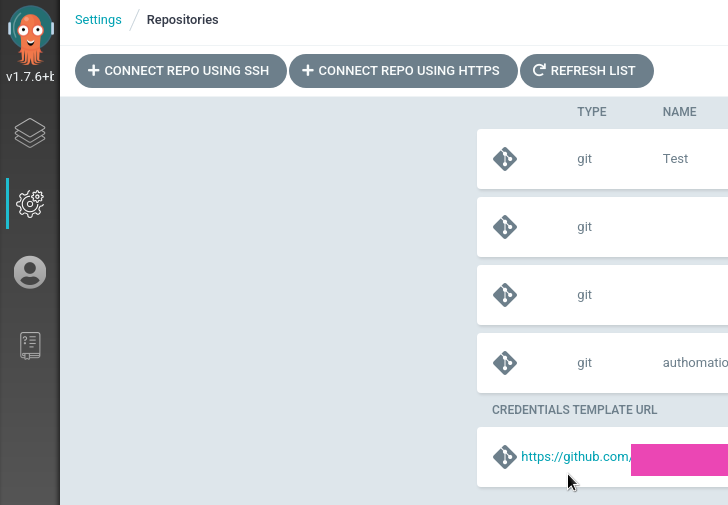
Task: Click the Argo CD octopus logo
Action: (31, 36)
